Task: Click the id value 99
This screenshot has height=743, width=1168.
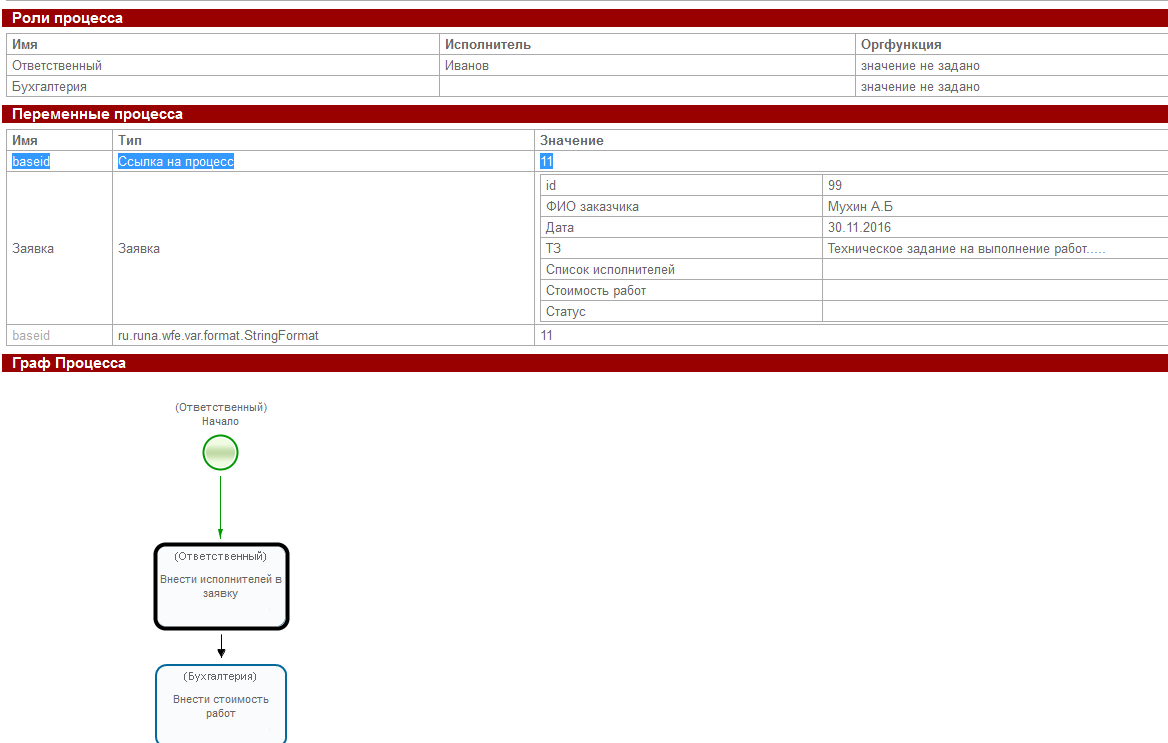Action: [x=835, y=186]
